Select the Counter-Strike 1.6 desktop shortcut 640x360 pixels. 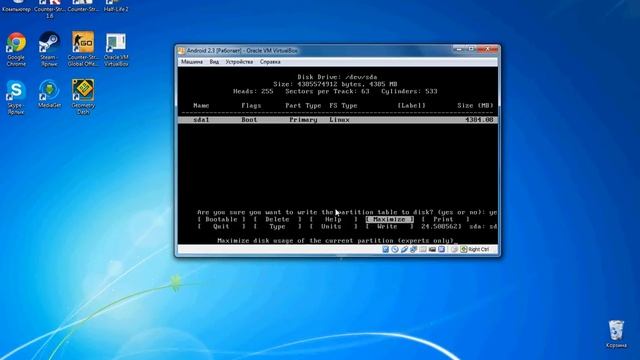49,9
